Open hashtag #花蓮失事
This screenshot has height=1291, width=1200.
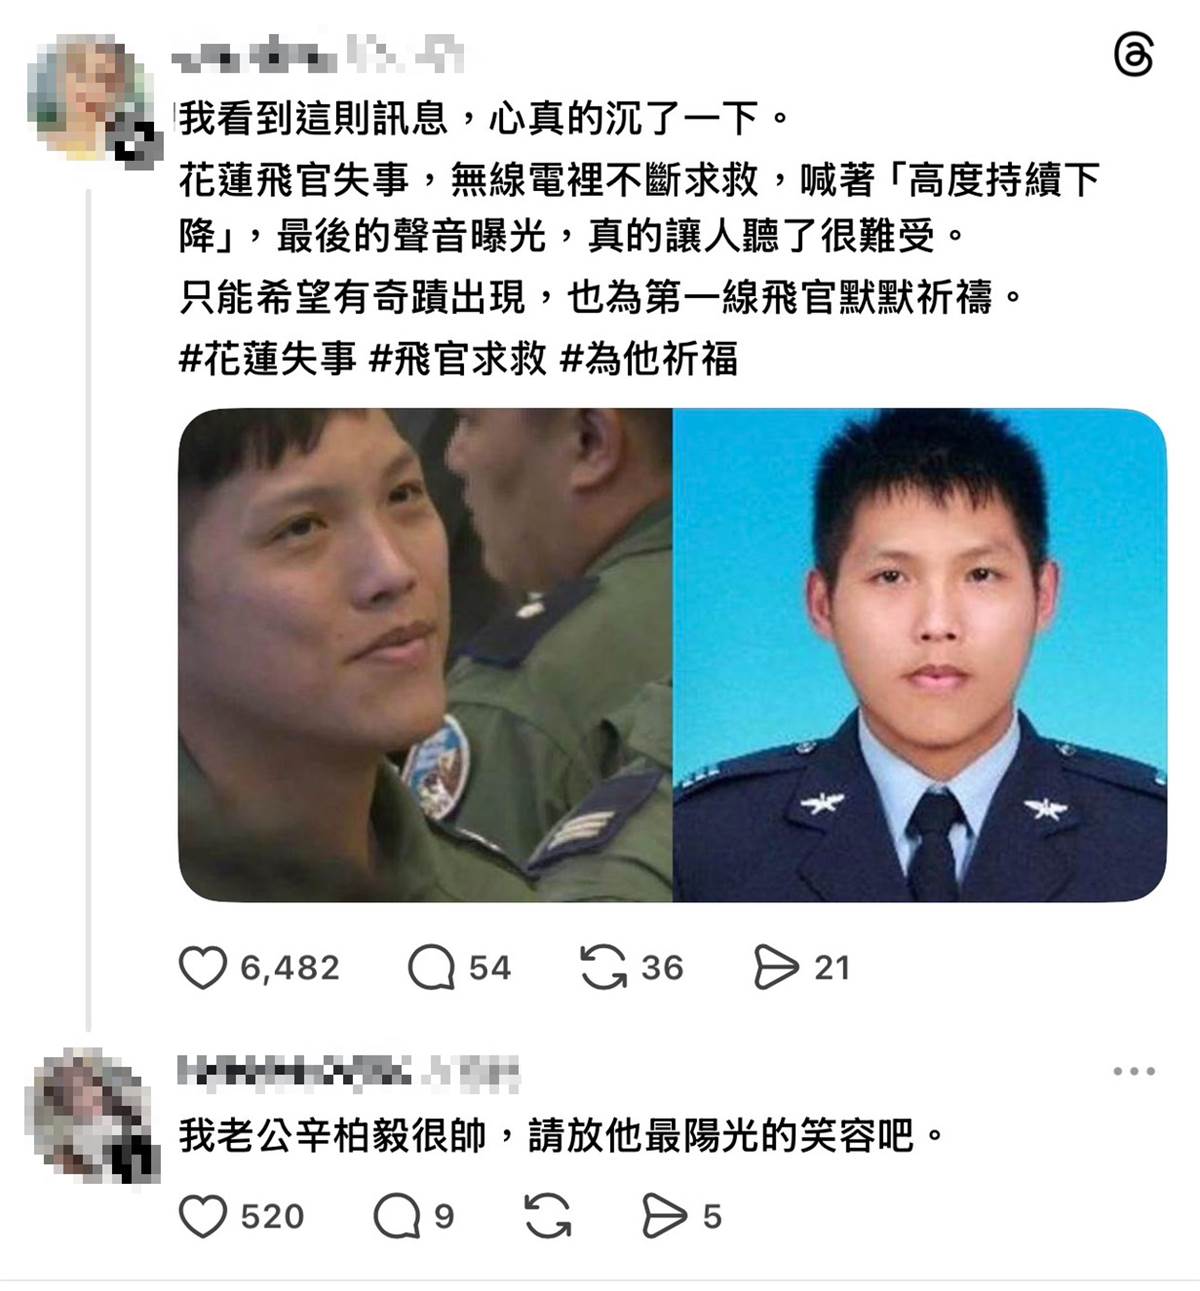pos(267,358)
